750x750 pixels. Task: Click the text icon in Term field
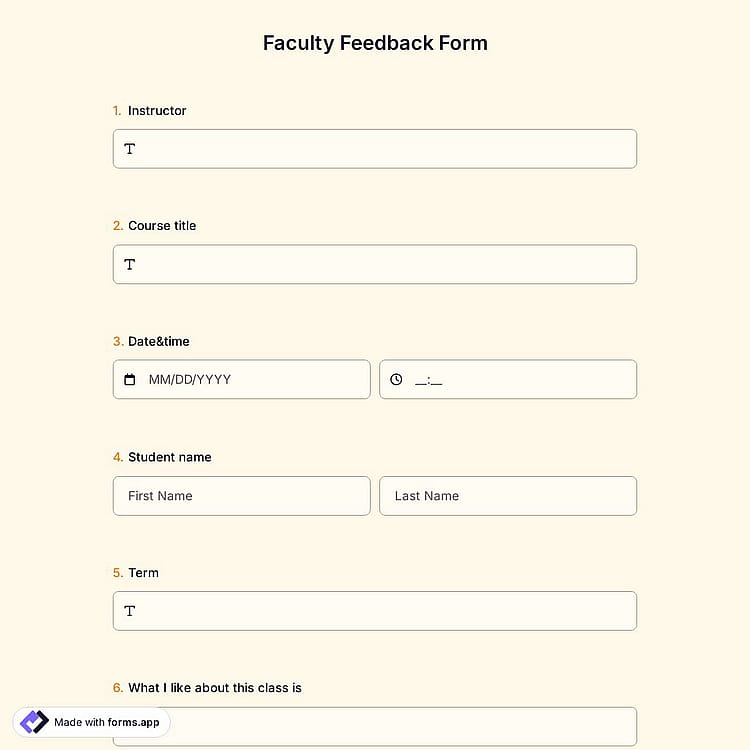coord(130,611)
